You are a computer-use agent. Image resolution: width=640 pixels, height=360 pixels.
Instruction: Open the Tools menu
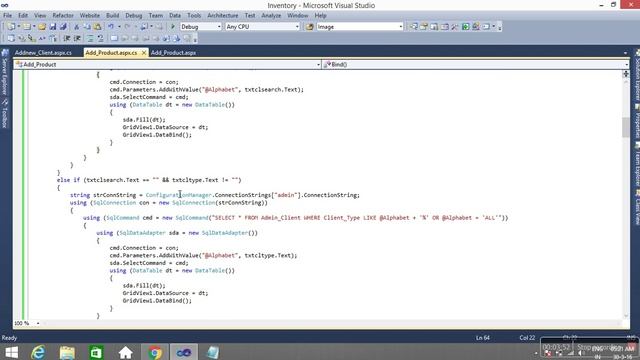(194, 16)
